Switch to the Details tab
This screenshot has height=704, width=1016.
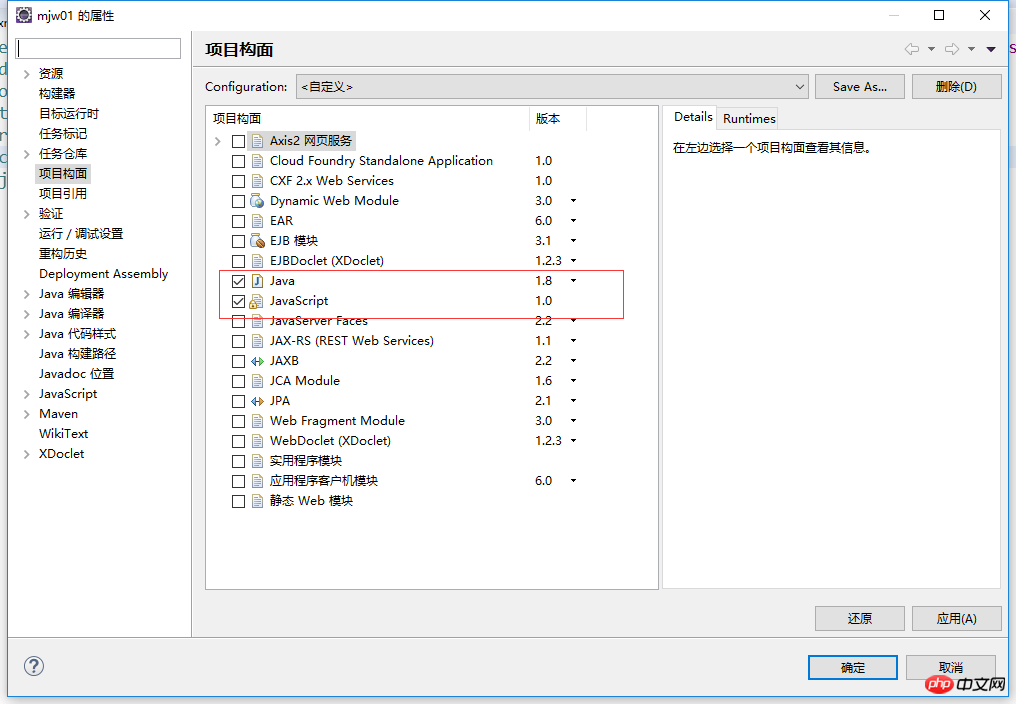tap(693, 117)
